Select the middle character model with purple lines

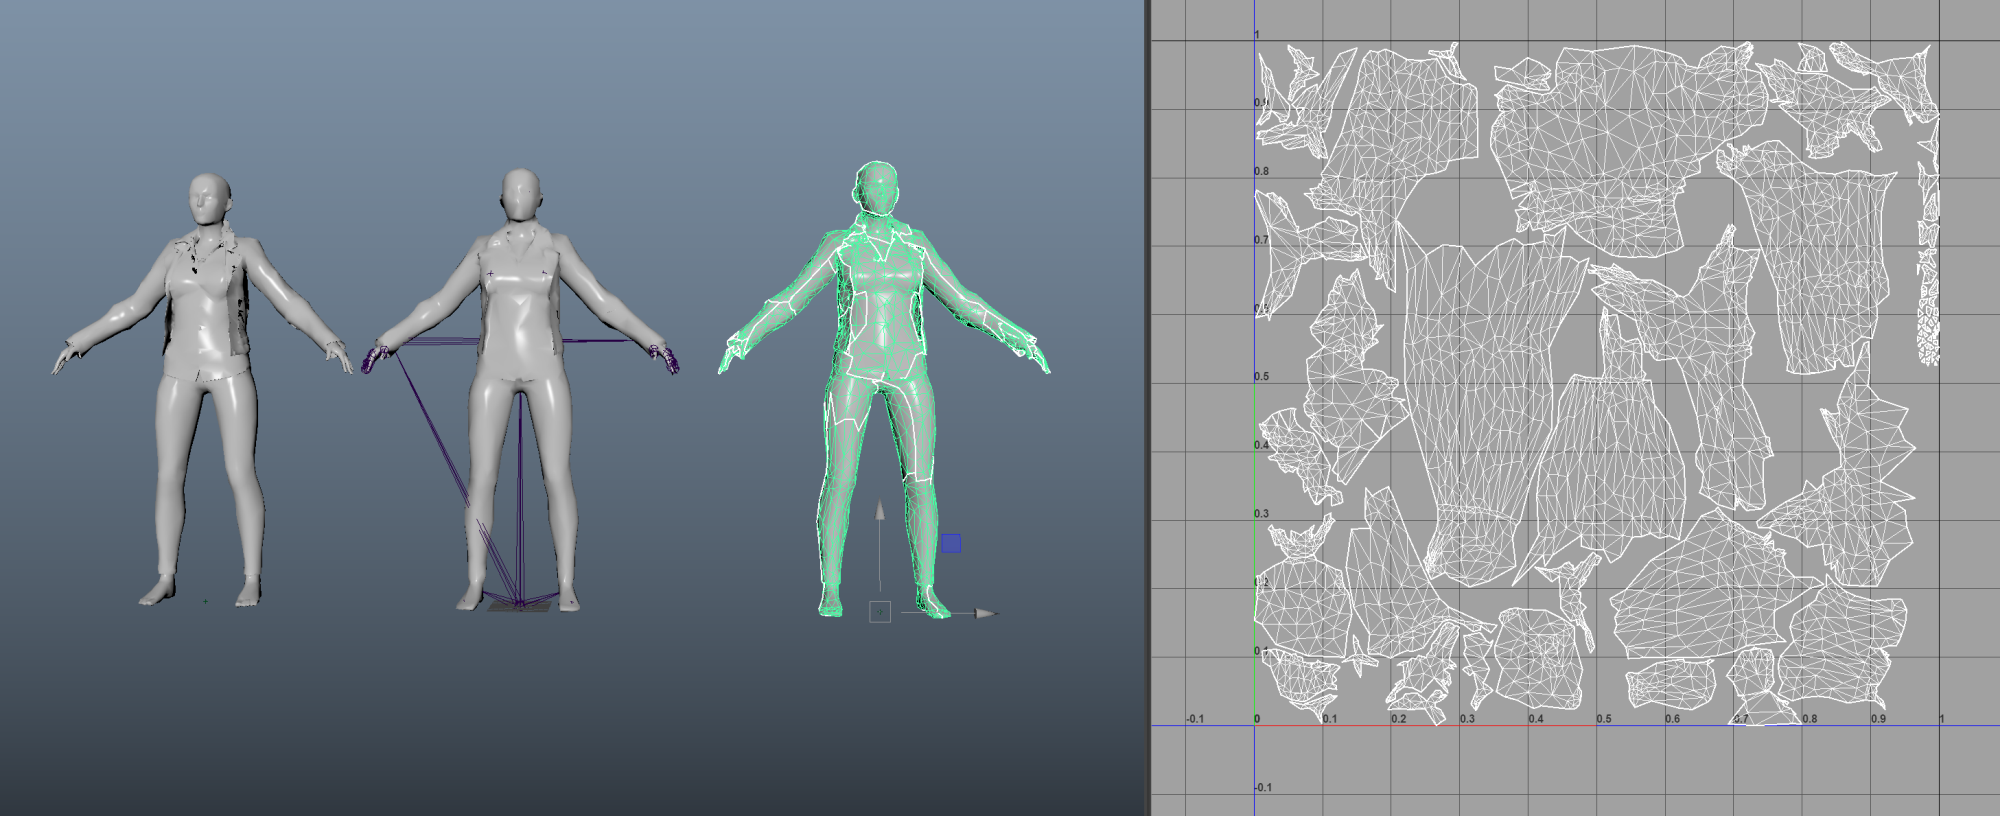click(x=520, y=390)
